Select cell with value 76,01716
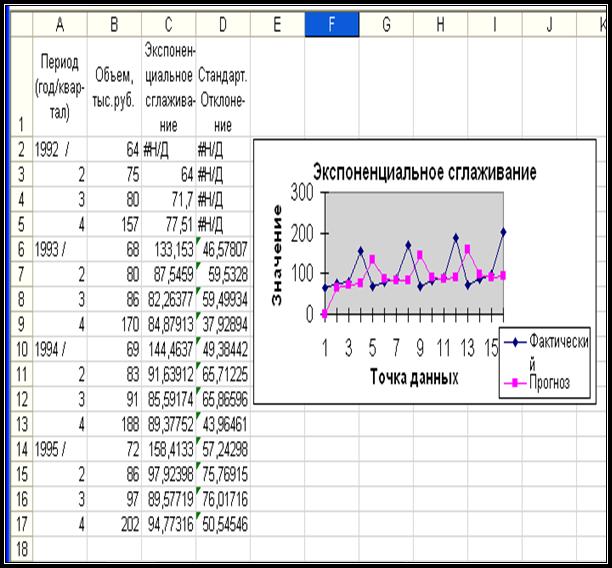612x568 pixels. click(223, 499)
